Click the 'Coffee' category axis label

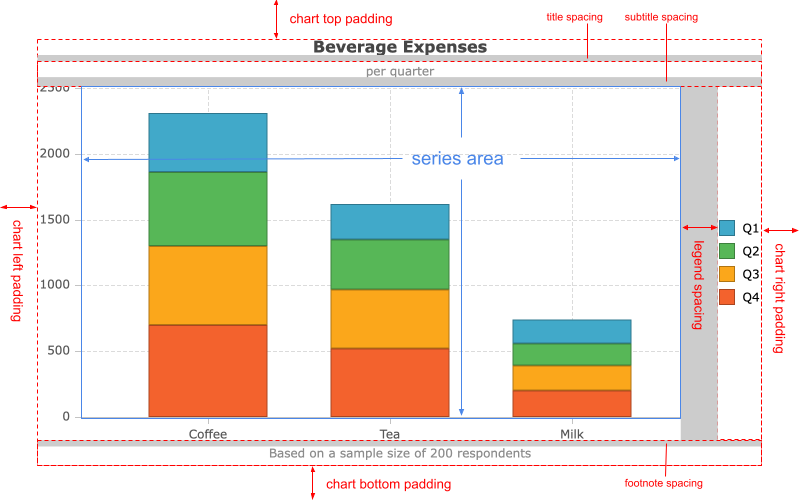pos(208,434)
